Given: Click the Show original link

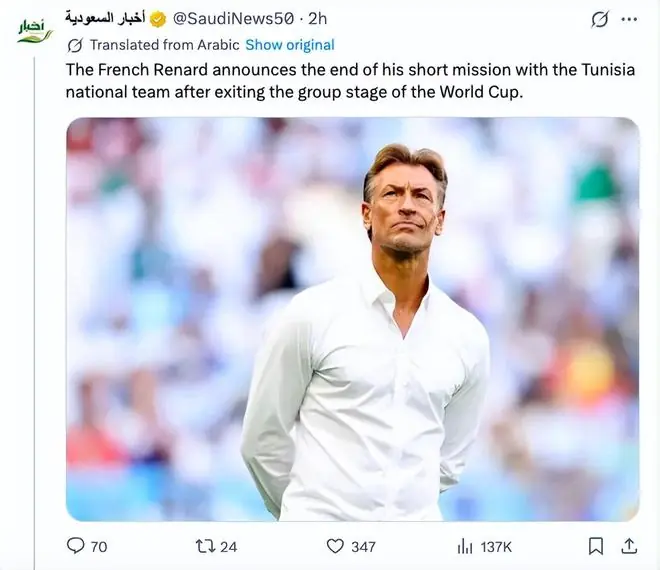Looking at the screenshot, I should click(x=290, y=45).
